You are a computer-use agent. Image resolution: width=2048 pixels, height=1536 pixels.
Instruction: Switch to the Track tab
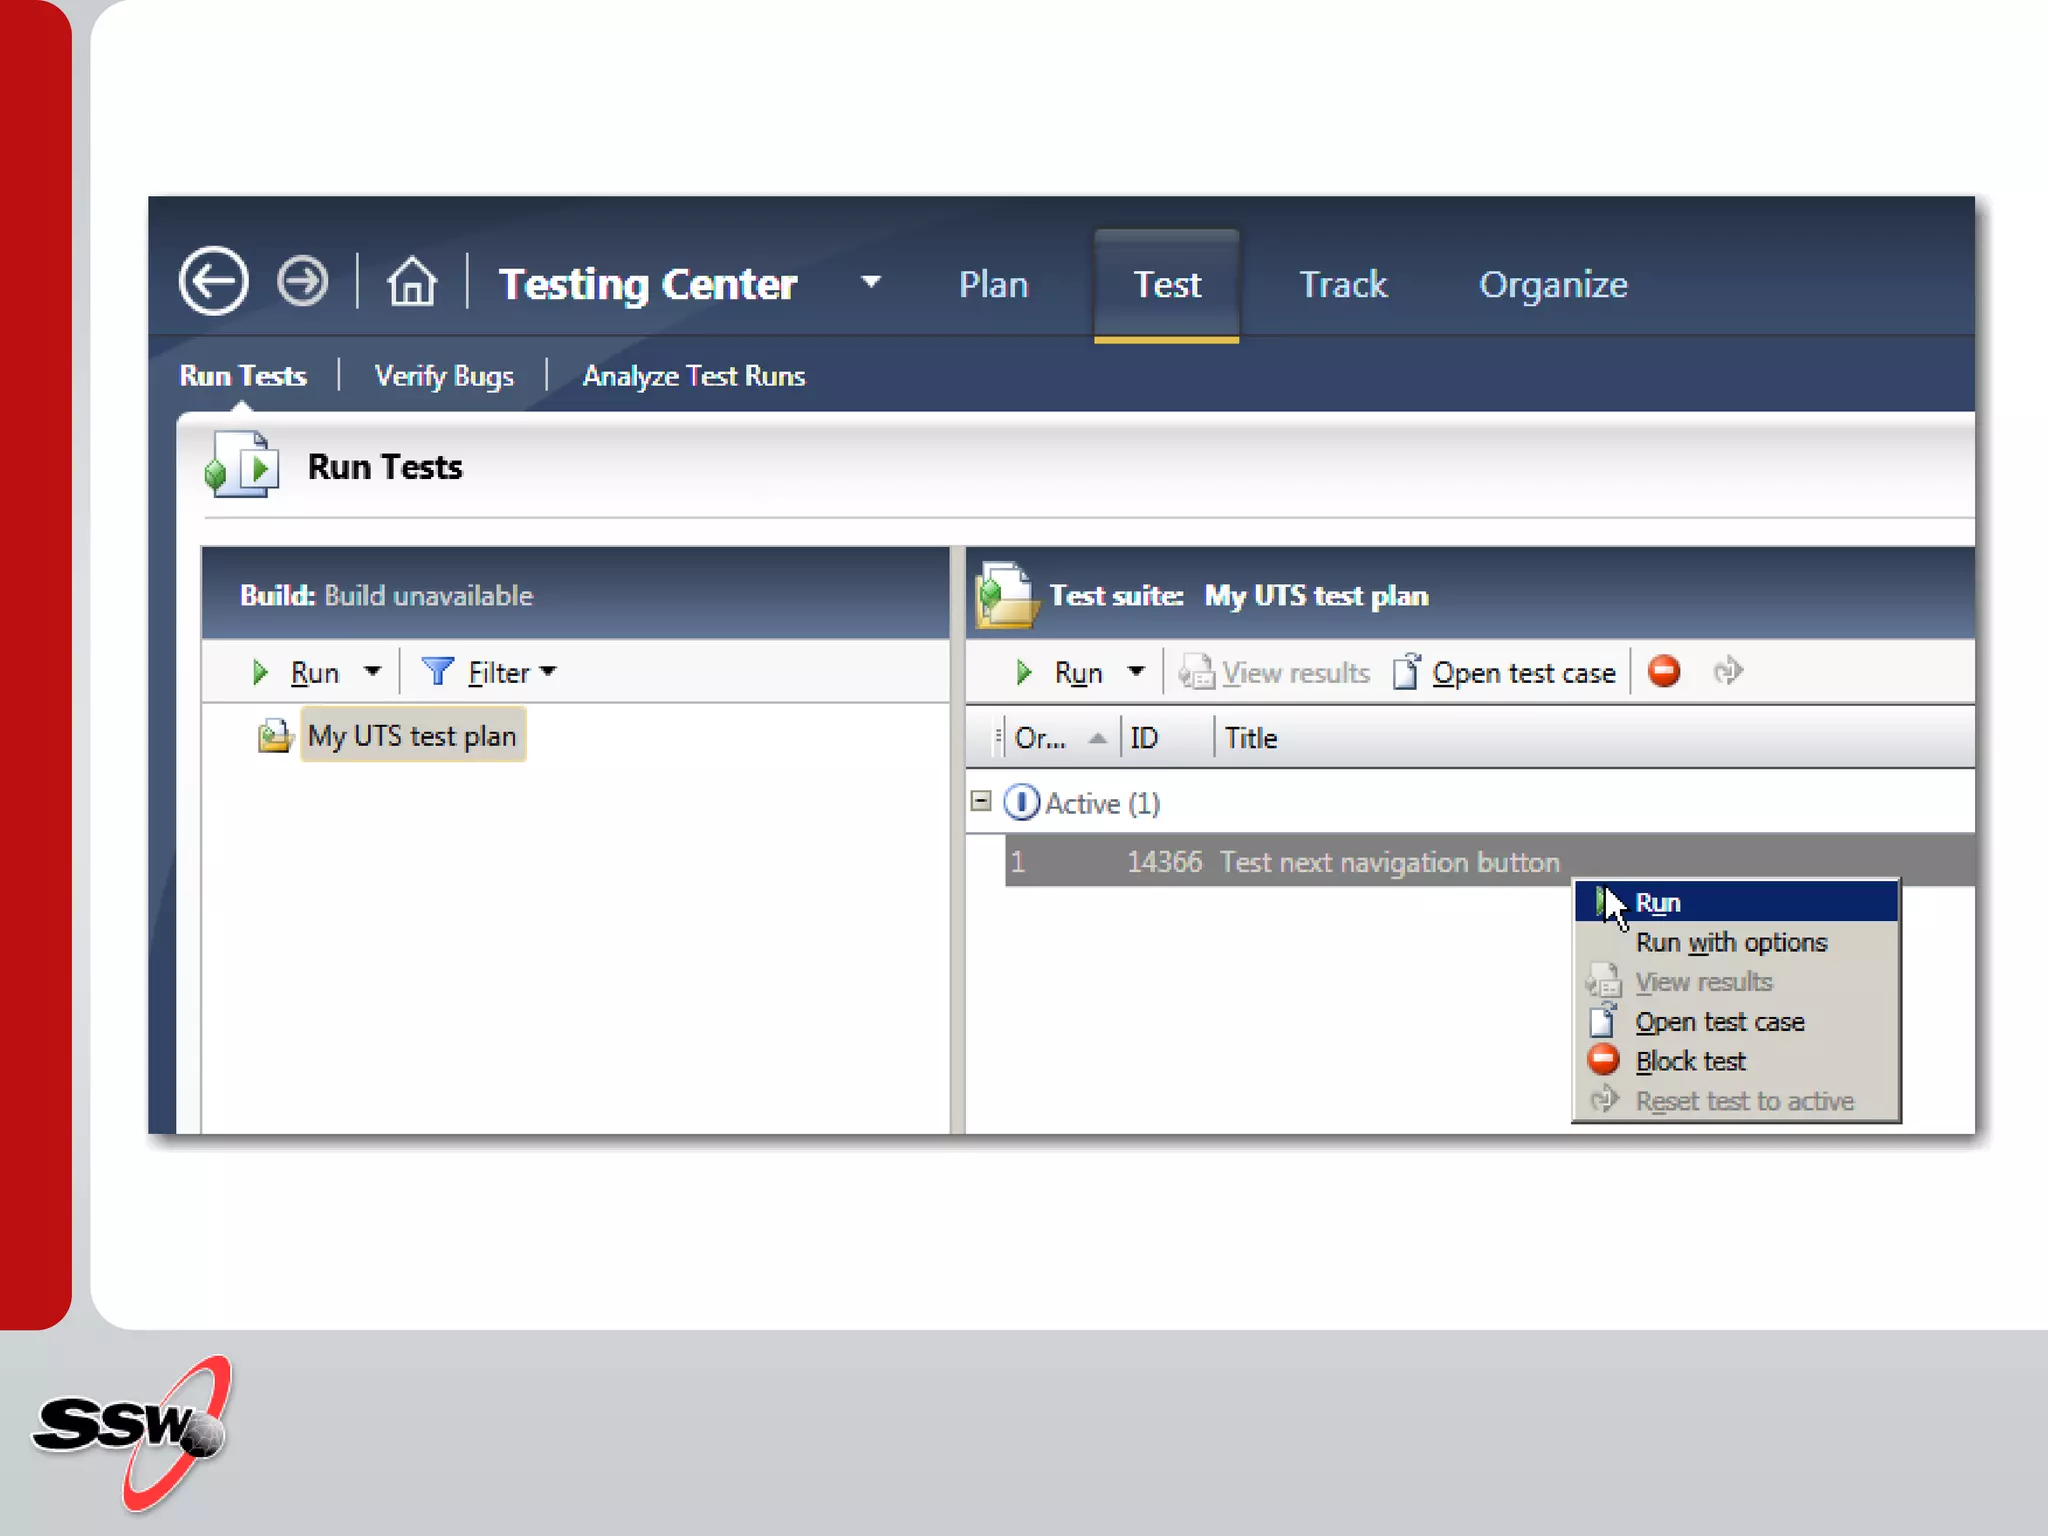(1343, 285)
